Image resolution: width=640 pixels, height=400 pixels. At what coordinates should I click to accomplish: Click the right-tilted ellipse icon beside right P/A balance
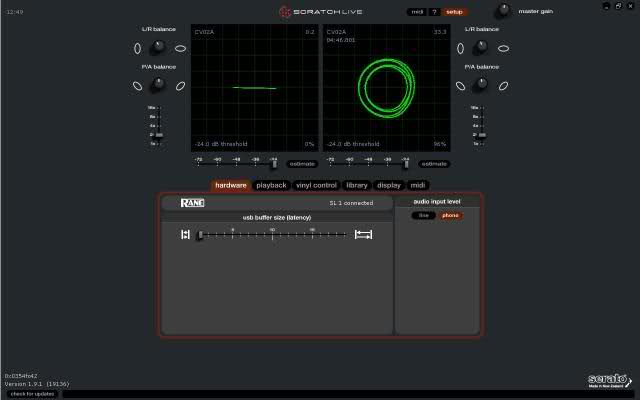pos(503,86)
